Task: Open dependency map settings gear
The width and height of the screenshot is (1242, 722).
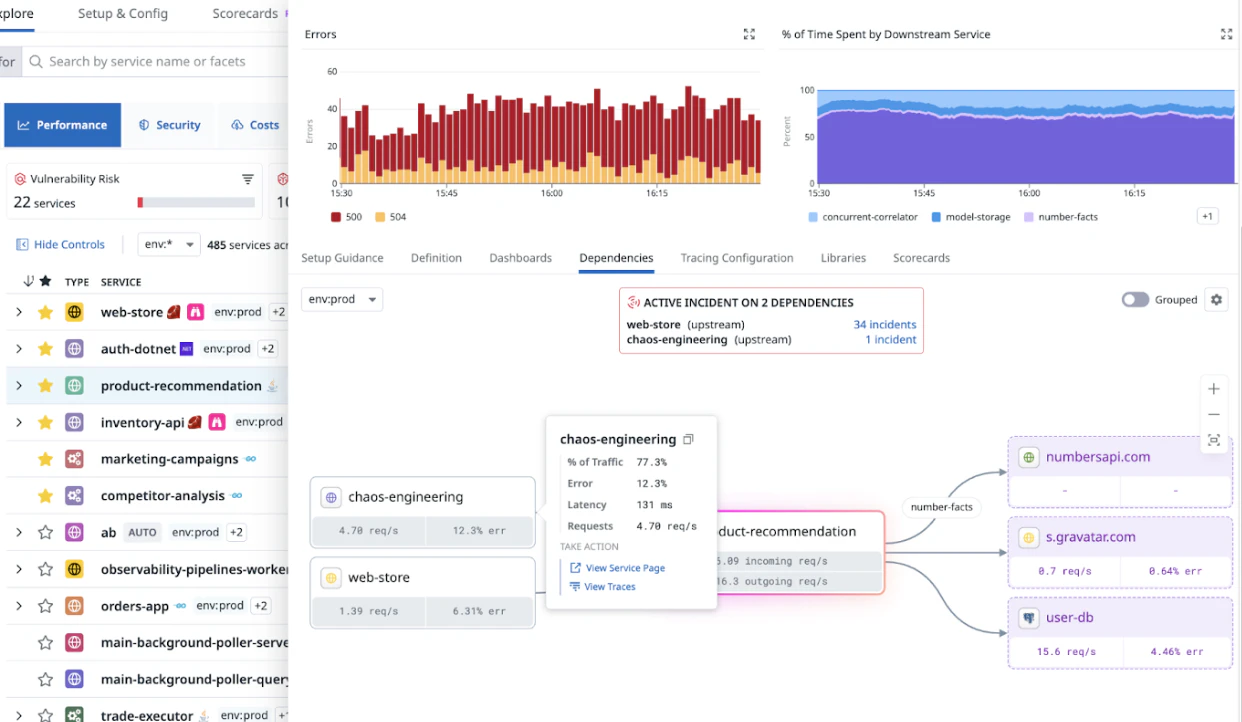Action: click(x=1216, y=299)
